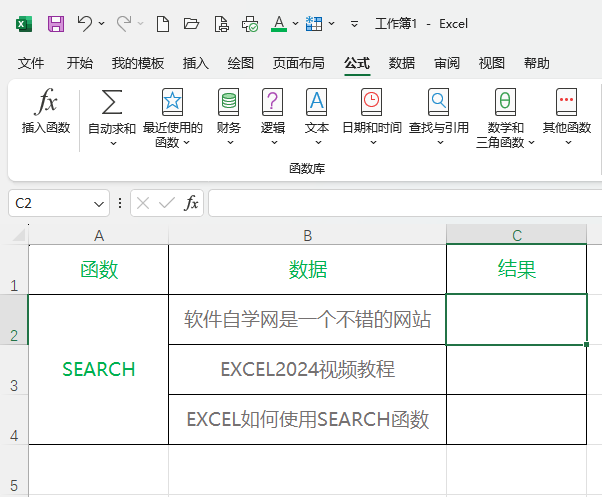Open a file using the folder icon

click(191, 24)
